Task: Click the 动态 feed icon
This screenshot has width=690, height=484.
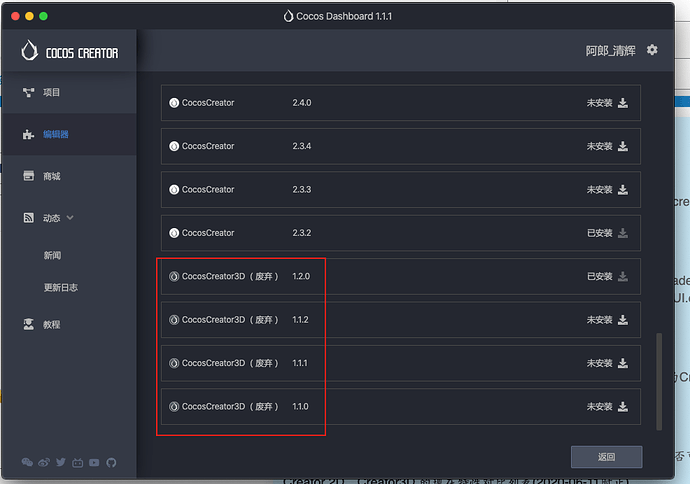Action: point(29,218)
